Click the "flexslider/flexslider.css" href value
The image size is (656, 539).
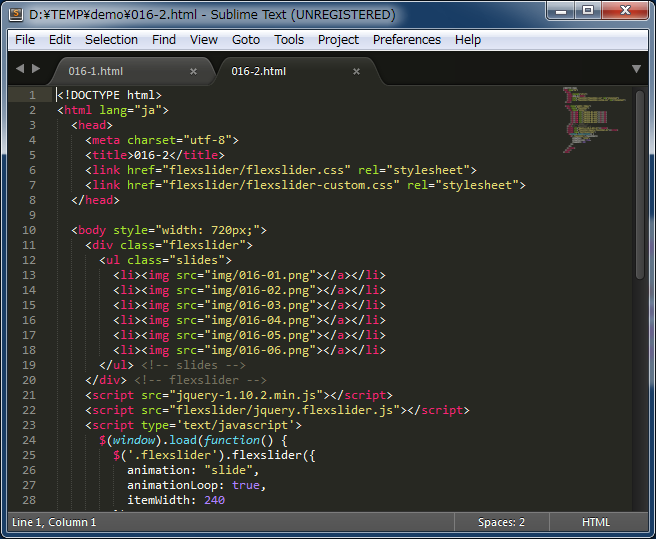point(256,170)
